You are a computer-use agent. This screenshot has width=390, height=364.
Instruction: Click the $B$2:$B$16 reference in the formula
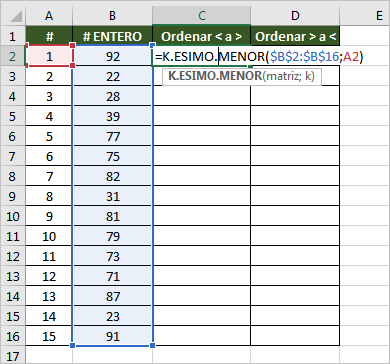pos(304,57)
